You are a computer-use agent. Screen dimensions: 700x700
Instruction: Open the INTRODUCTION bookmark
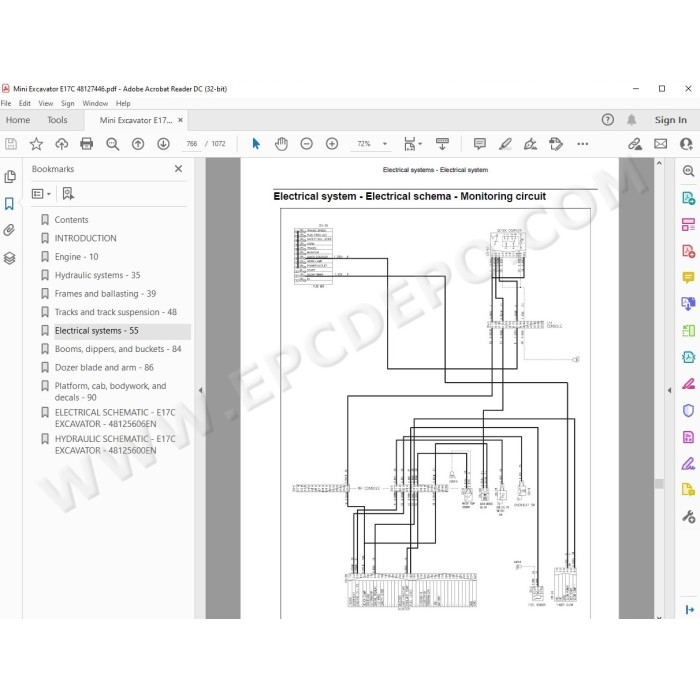[85, 238]
